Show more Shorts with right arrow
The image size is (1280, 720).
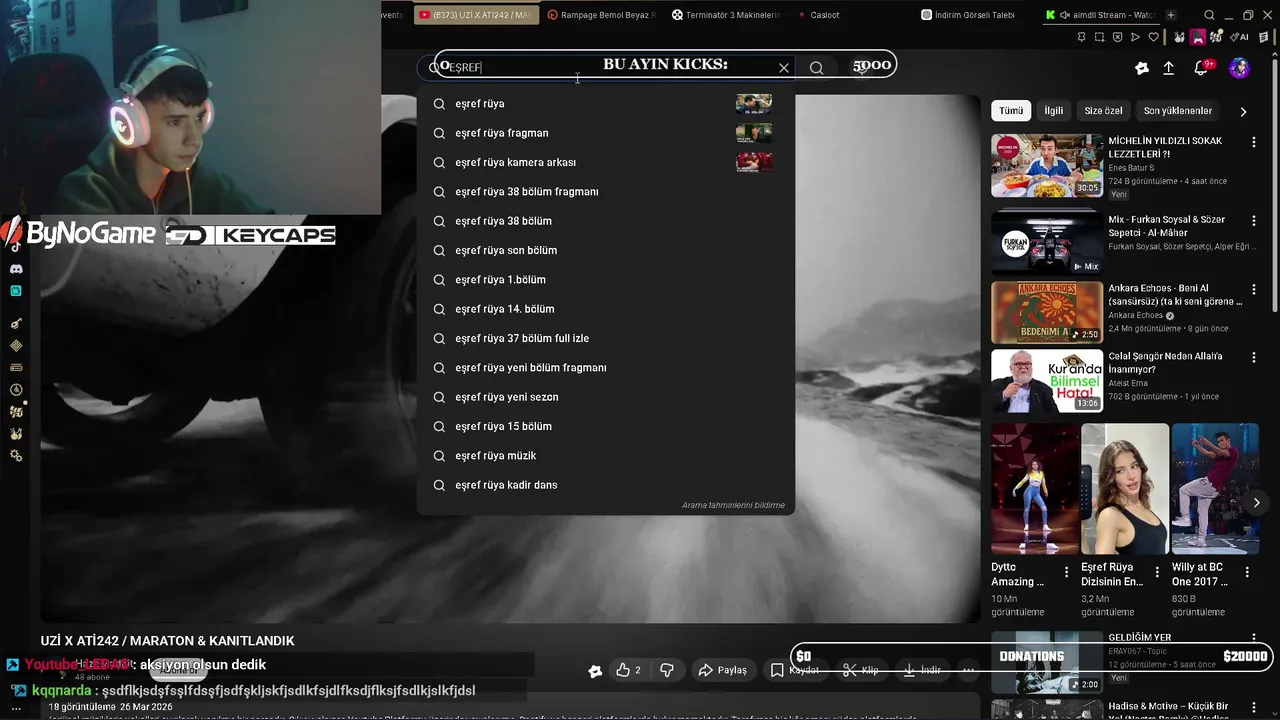coord(1256,503)
